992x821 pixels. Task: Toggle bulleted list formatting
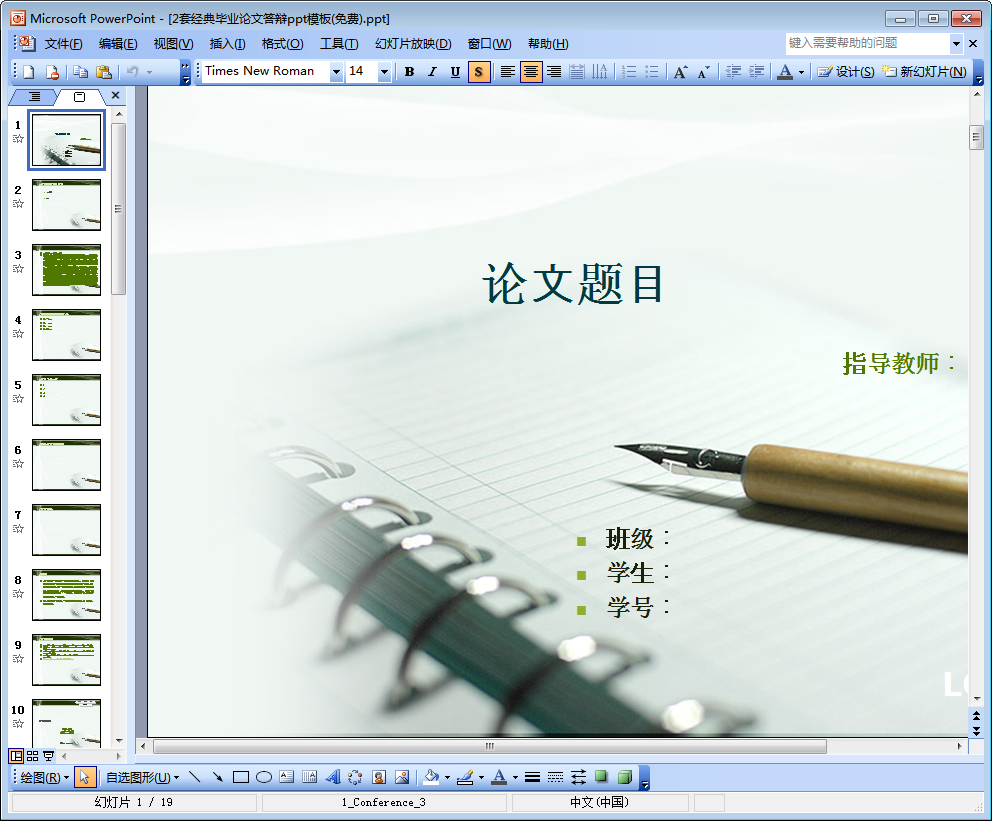652,71
